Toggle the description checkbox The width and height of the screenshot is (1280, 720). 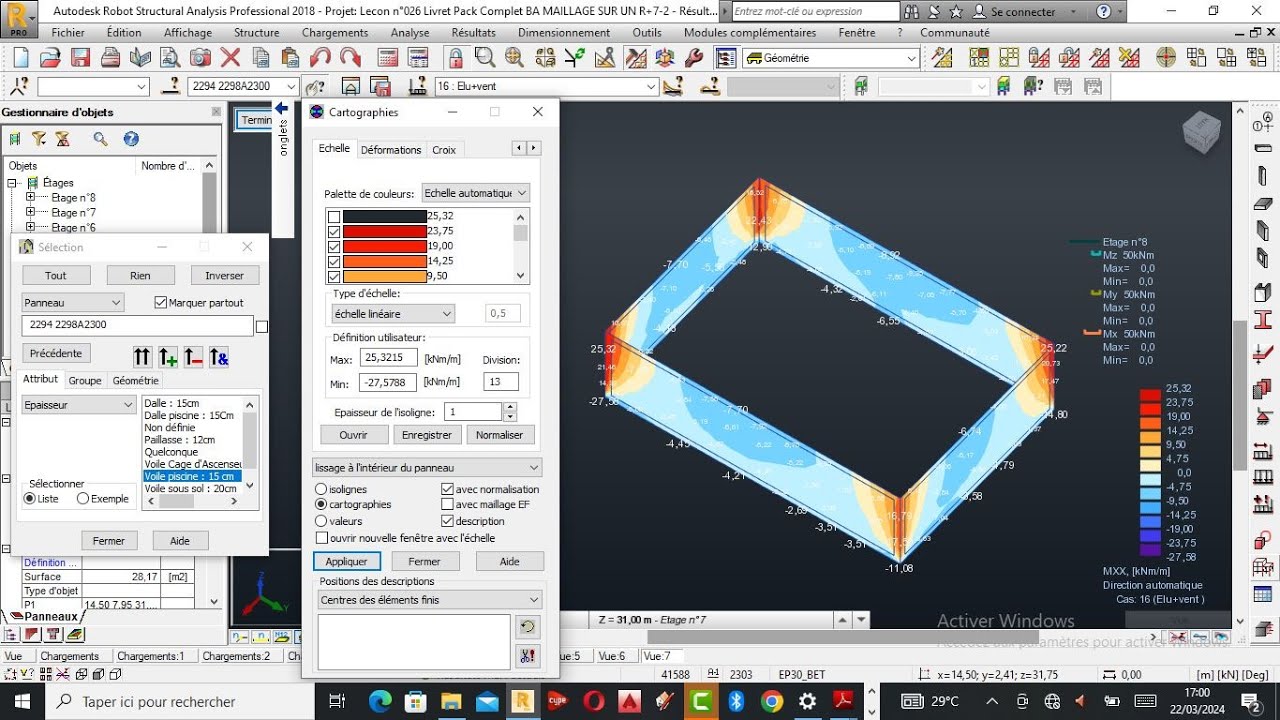pyautogui.click(x=447, y=521)
